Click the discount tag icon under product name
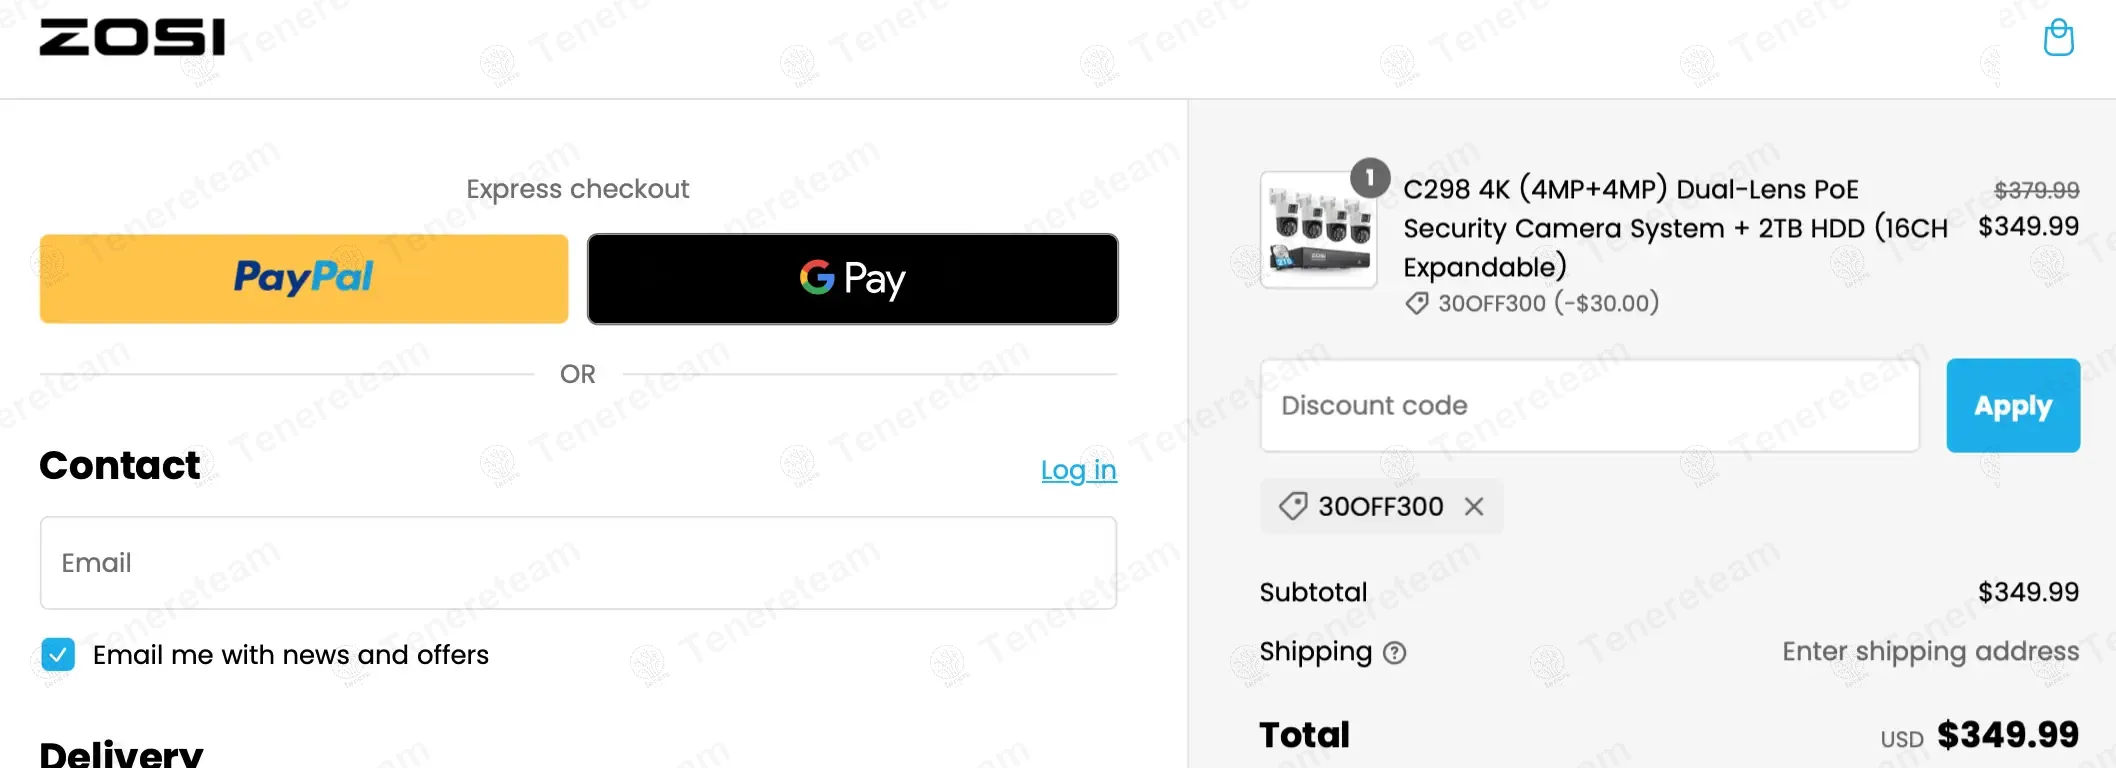The image size is (2116, 768). (1416, 303)
